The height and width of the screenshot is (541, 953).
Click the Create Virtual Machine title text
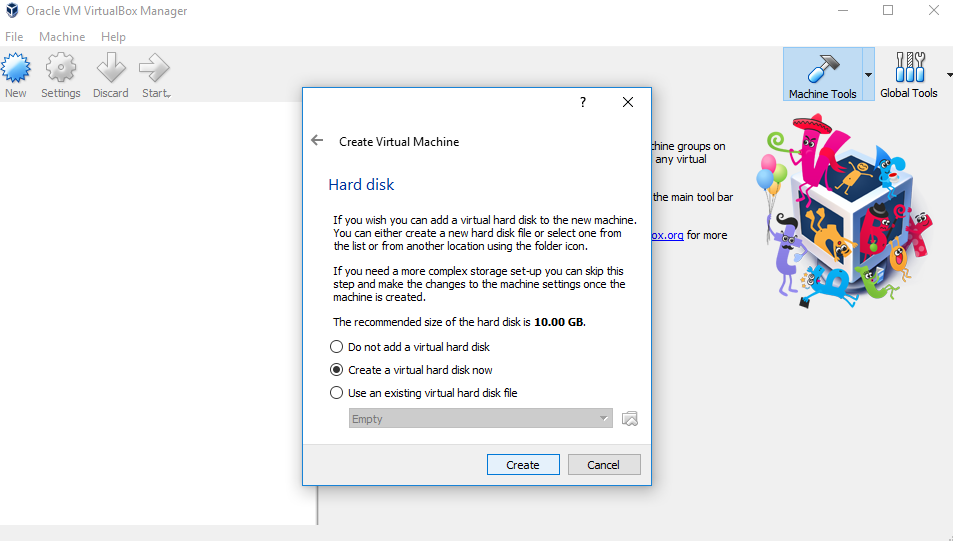pyautogui.click(x=399, y=142)
